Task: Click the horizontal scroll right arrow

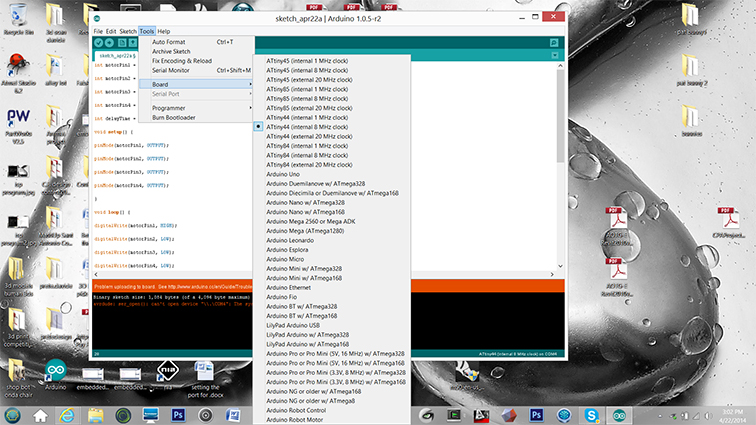Action: pos(552,274)
